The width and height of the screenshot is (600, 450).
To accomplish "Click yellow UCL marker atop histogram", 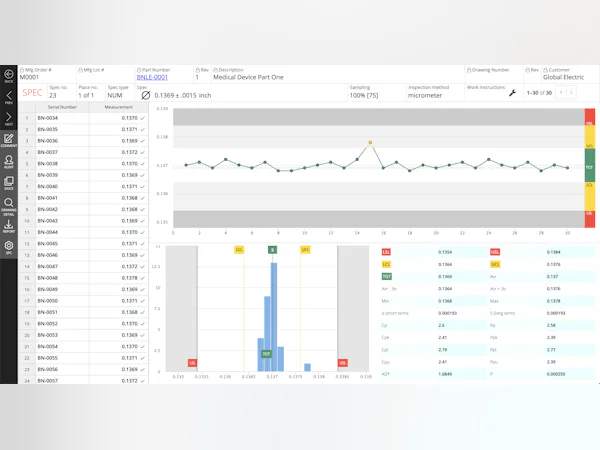I will pyautogui.click(x=305, y=249).
